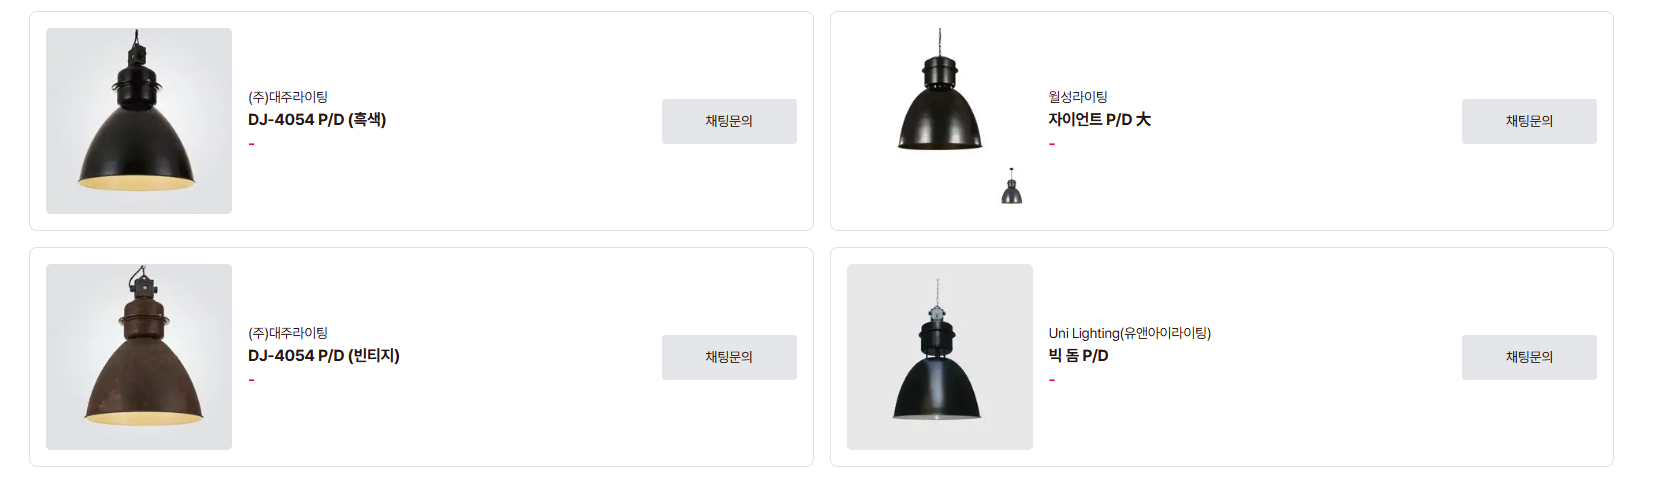Click the 월성라이팅 brand name
Screen dimensions: 1673x482
tap(1078, 97)
